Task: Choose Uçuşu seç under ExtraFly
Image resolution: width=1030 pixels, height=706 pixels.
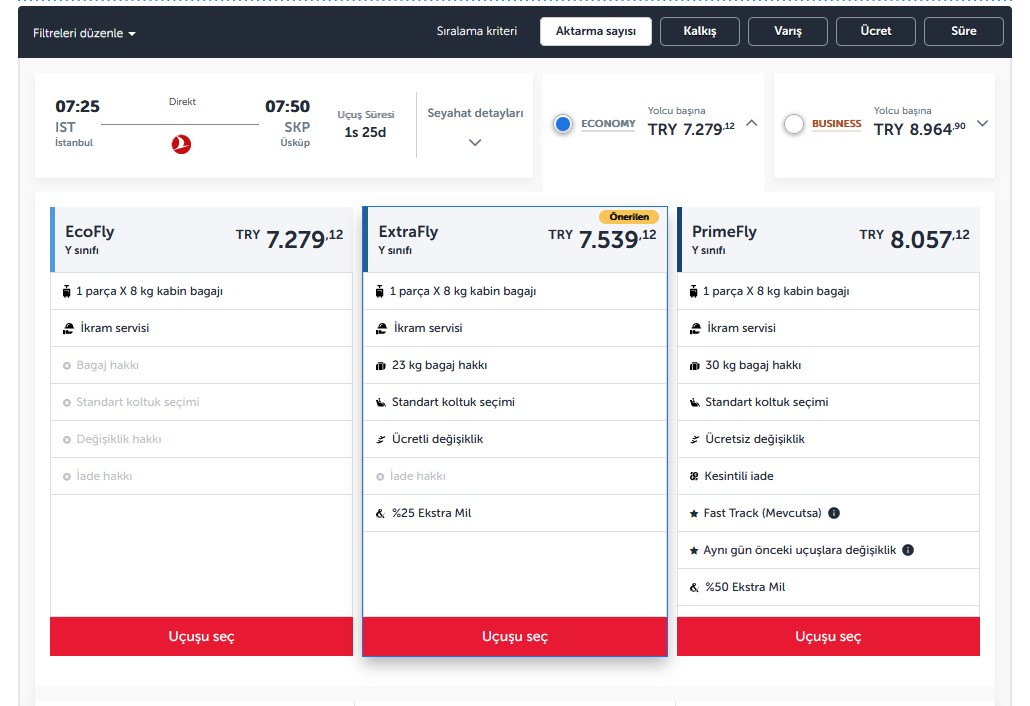Action: [x=514, y=636]
